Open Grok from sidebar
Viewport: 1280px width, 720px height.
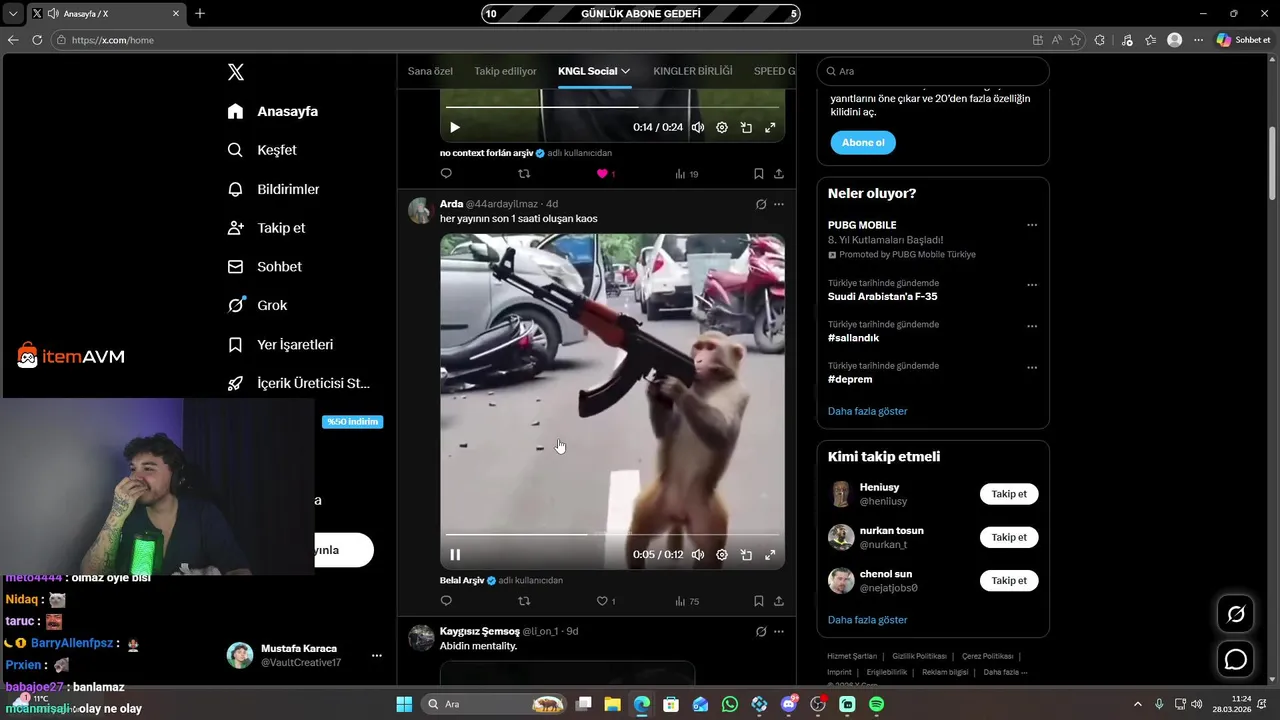coord(257,305)
